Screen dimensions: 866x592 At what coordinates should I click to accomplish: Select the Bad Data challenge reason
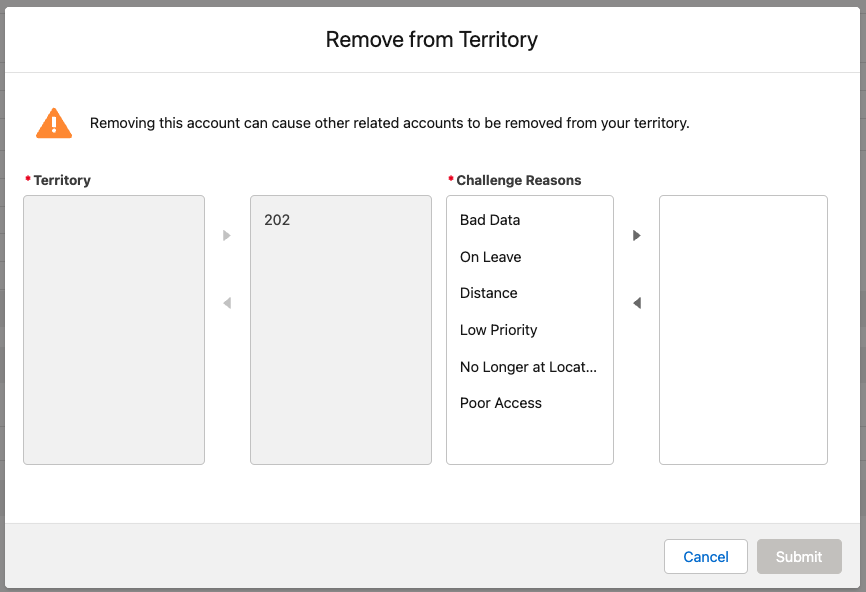click(x=490, y=220)
